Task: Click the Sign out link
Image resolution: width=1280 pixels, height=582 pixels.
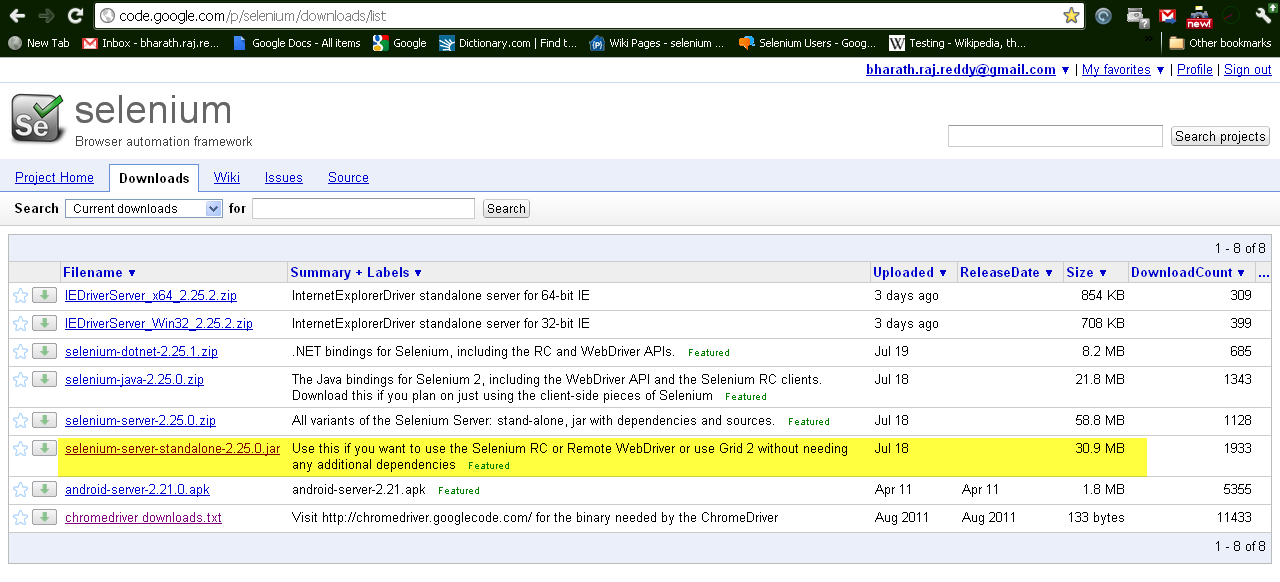Action: point(1247,70)
